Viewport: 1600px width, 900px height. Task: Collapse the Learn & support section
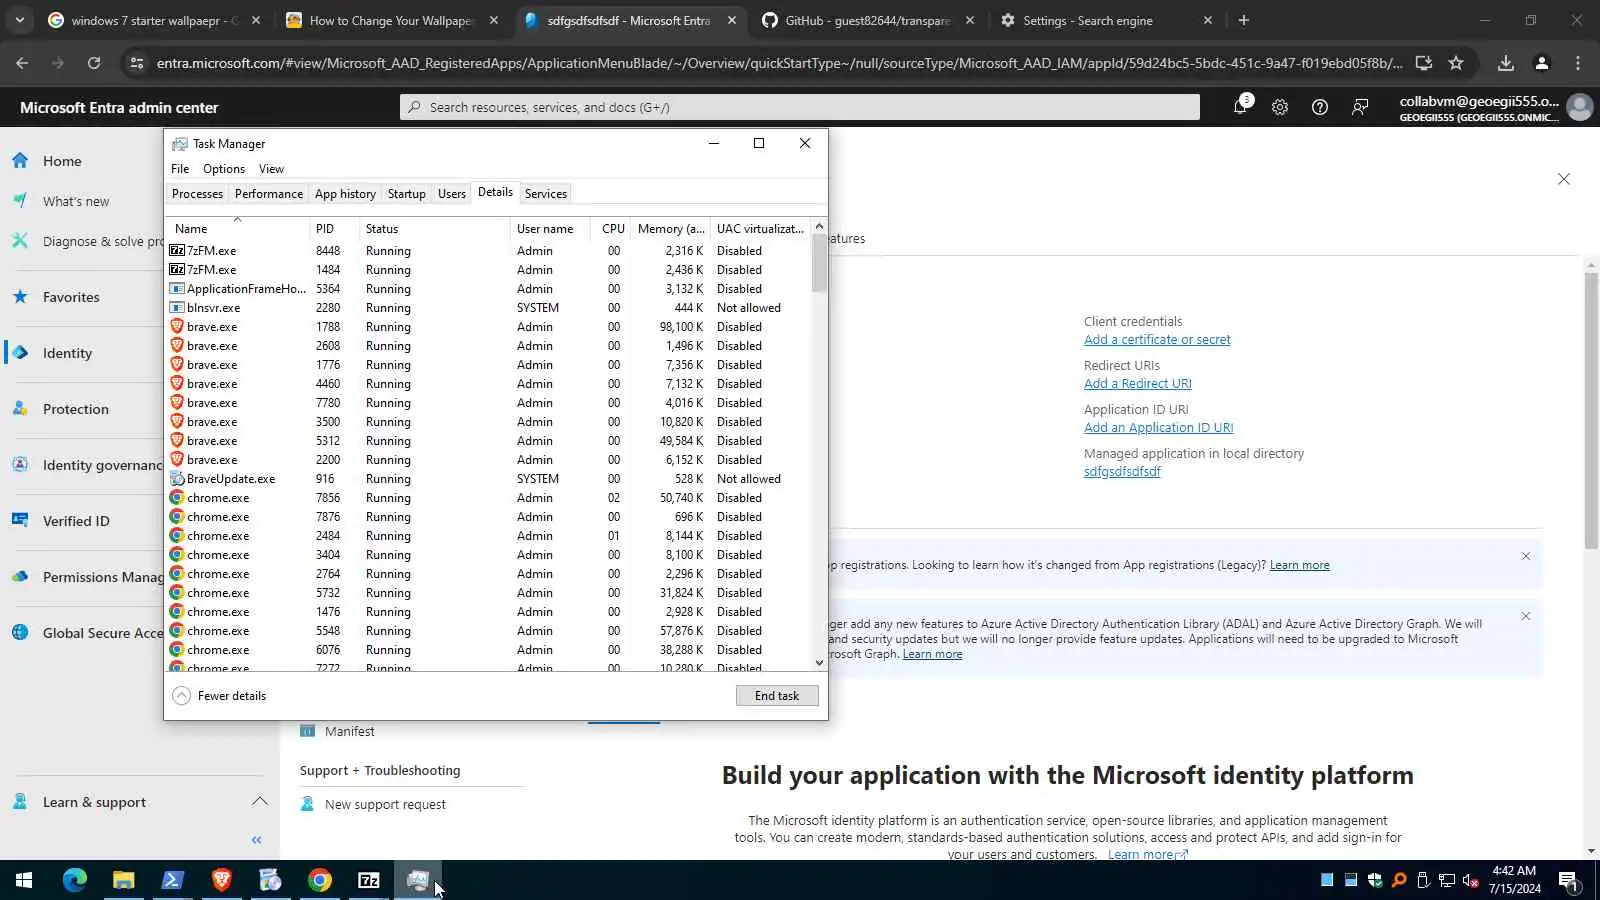click(260, 801)
